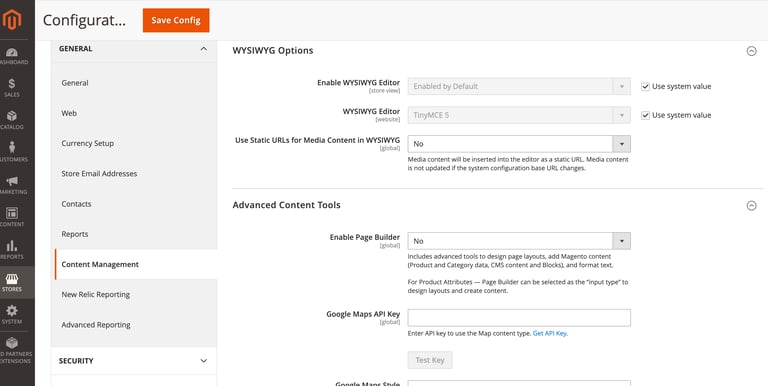
Task: Expand the Security settings group
Action: (134, 361)
